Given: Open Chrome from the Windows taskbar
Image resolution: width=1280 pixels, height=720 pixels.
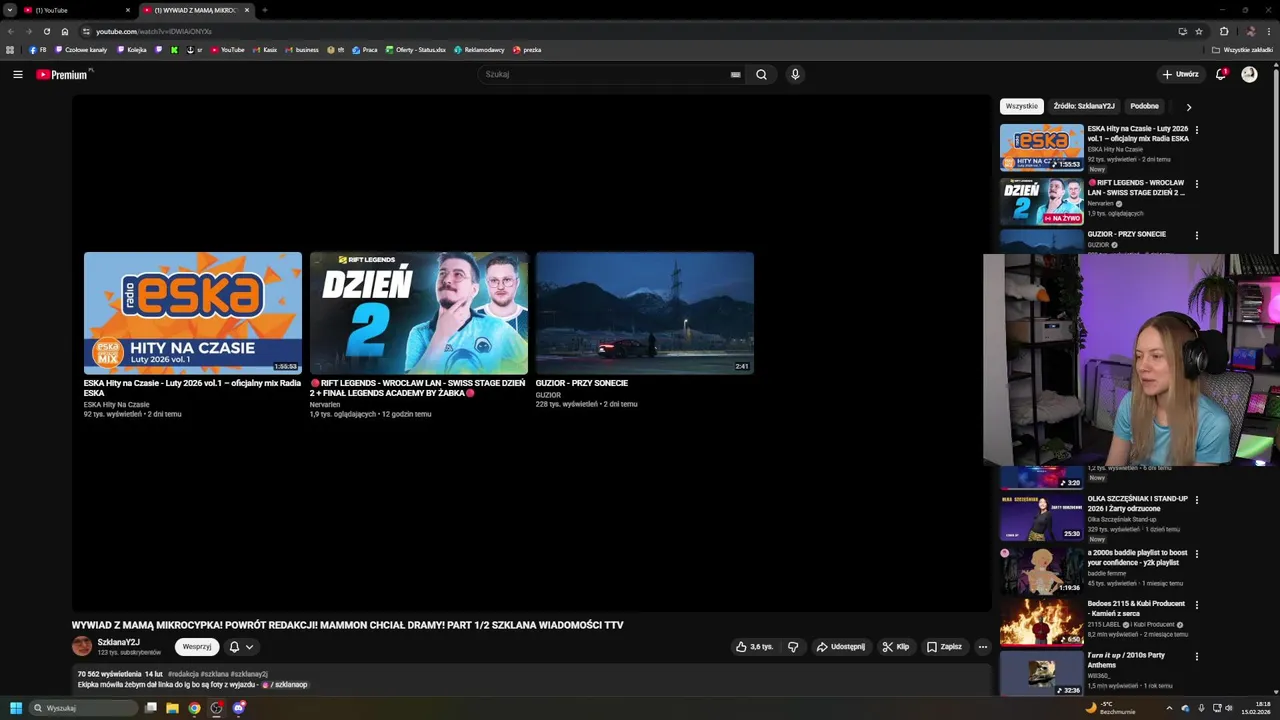Looking at the screenshot, I should 194,708.
